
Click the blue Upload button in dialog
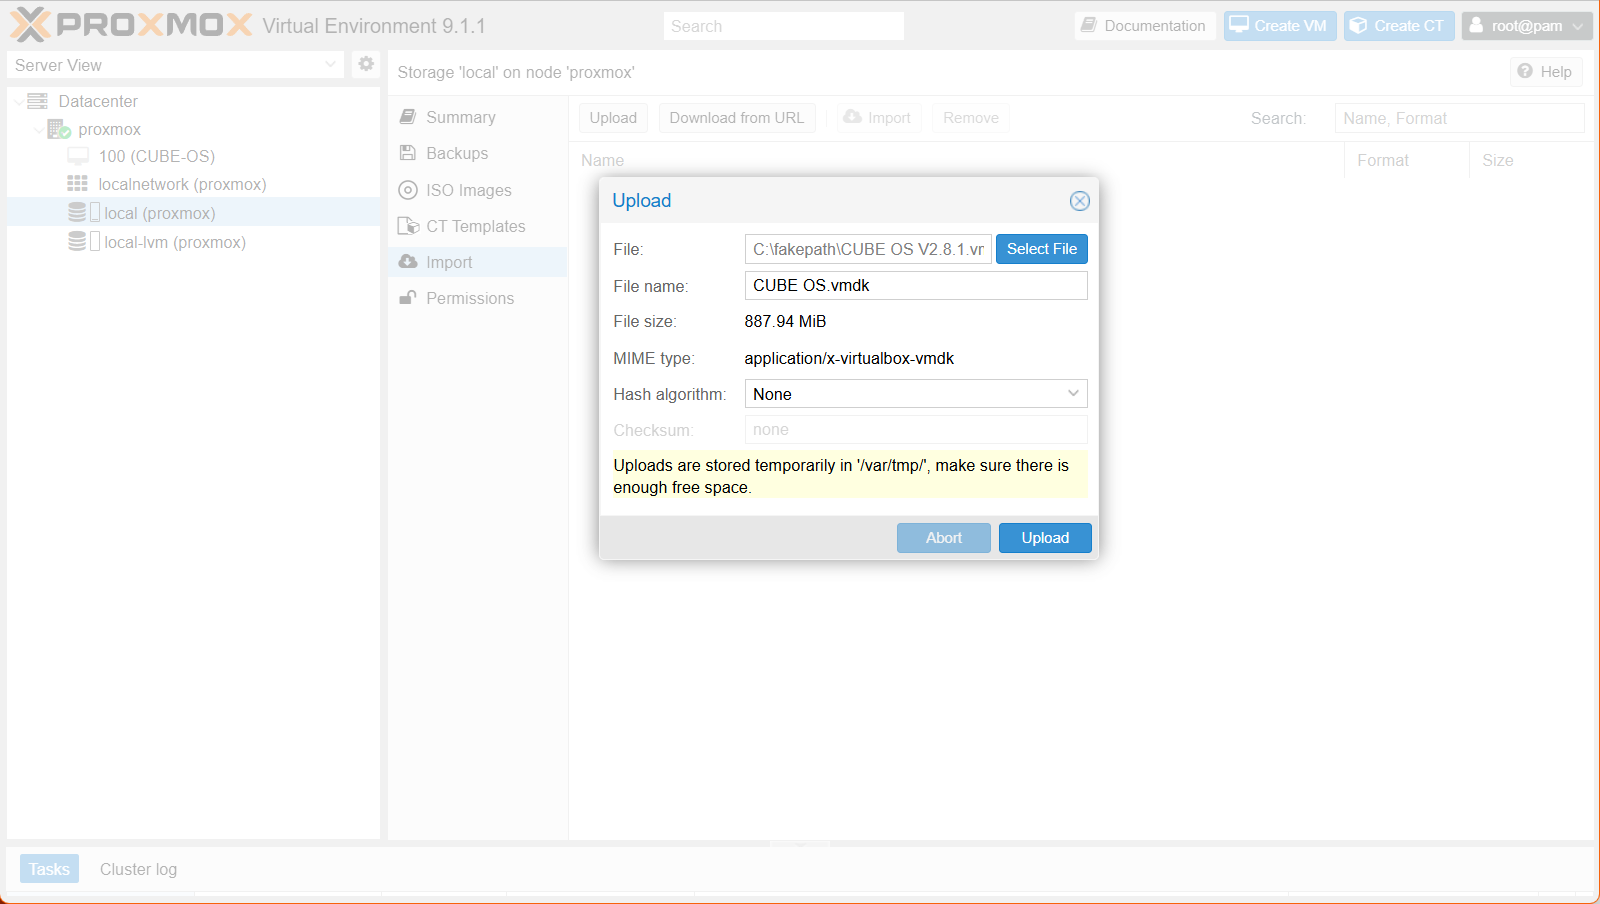pyautogui.click(x=1045, y=538)
